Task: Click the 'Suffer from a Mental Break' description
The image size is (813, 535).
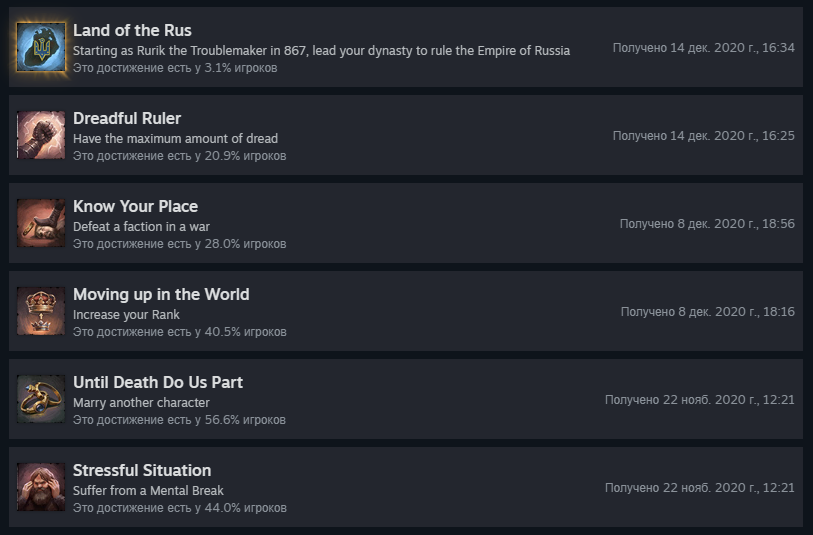Action: [148, 491]
